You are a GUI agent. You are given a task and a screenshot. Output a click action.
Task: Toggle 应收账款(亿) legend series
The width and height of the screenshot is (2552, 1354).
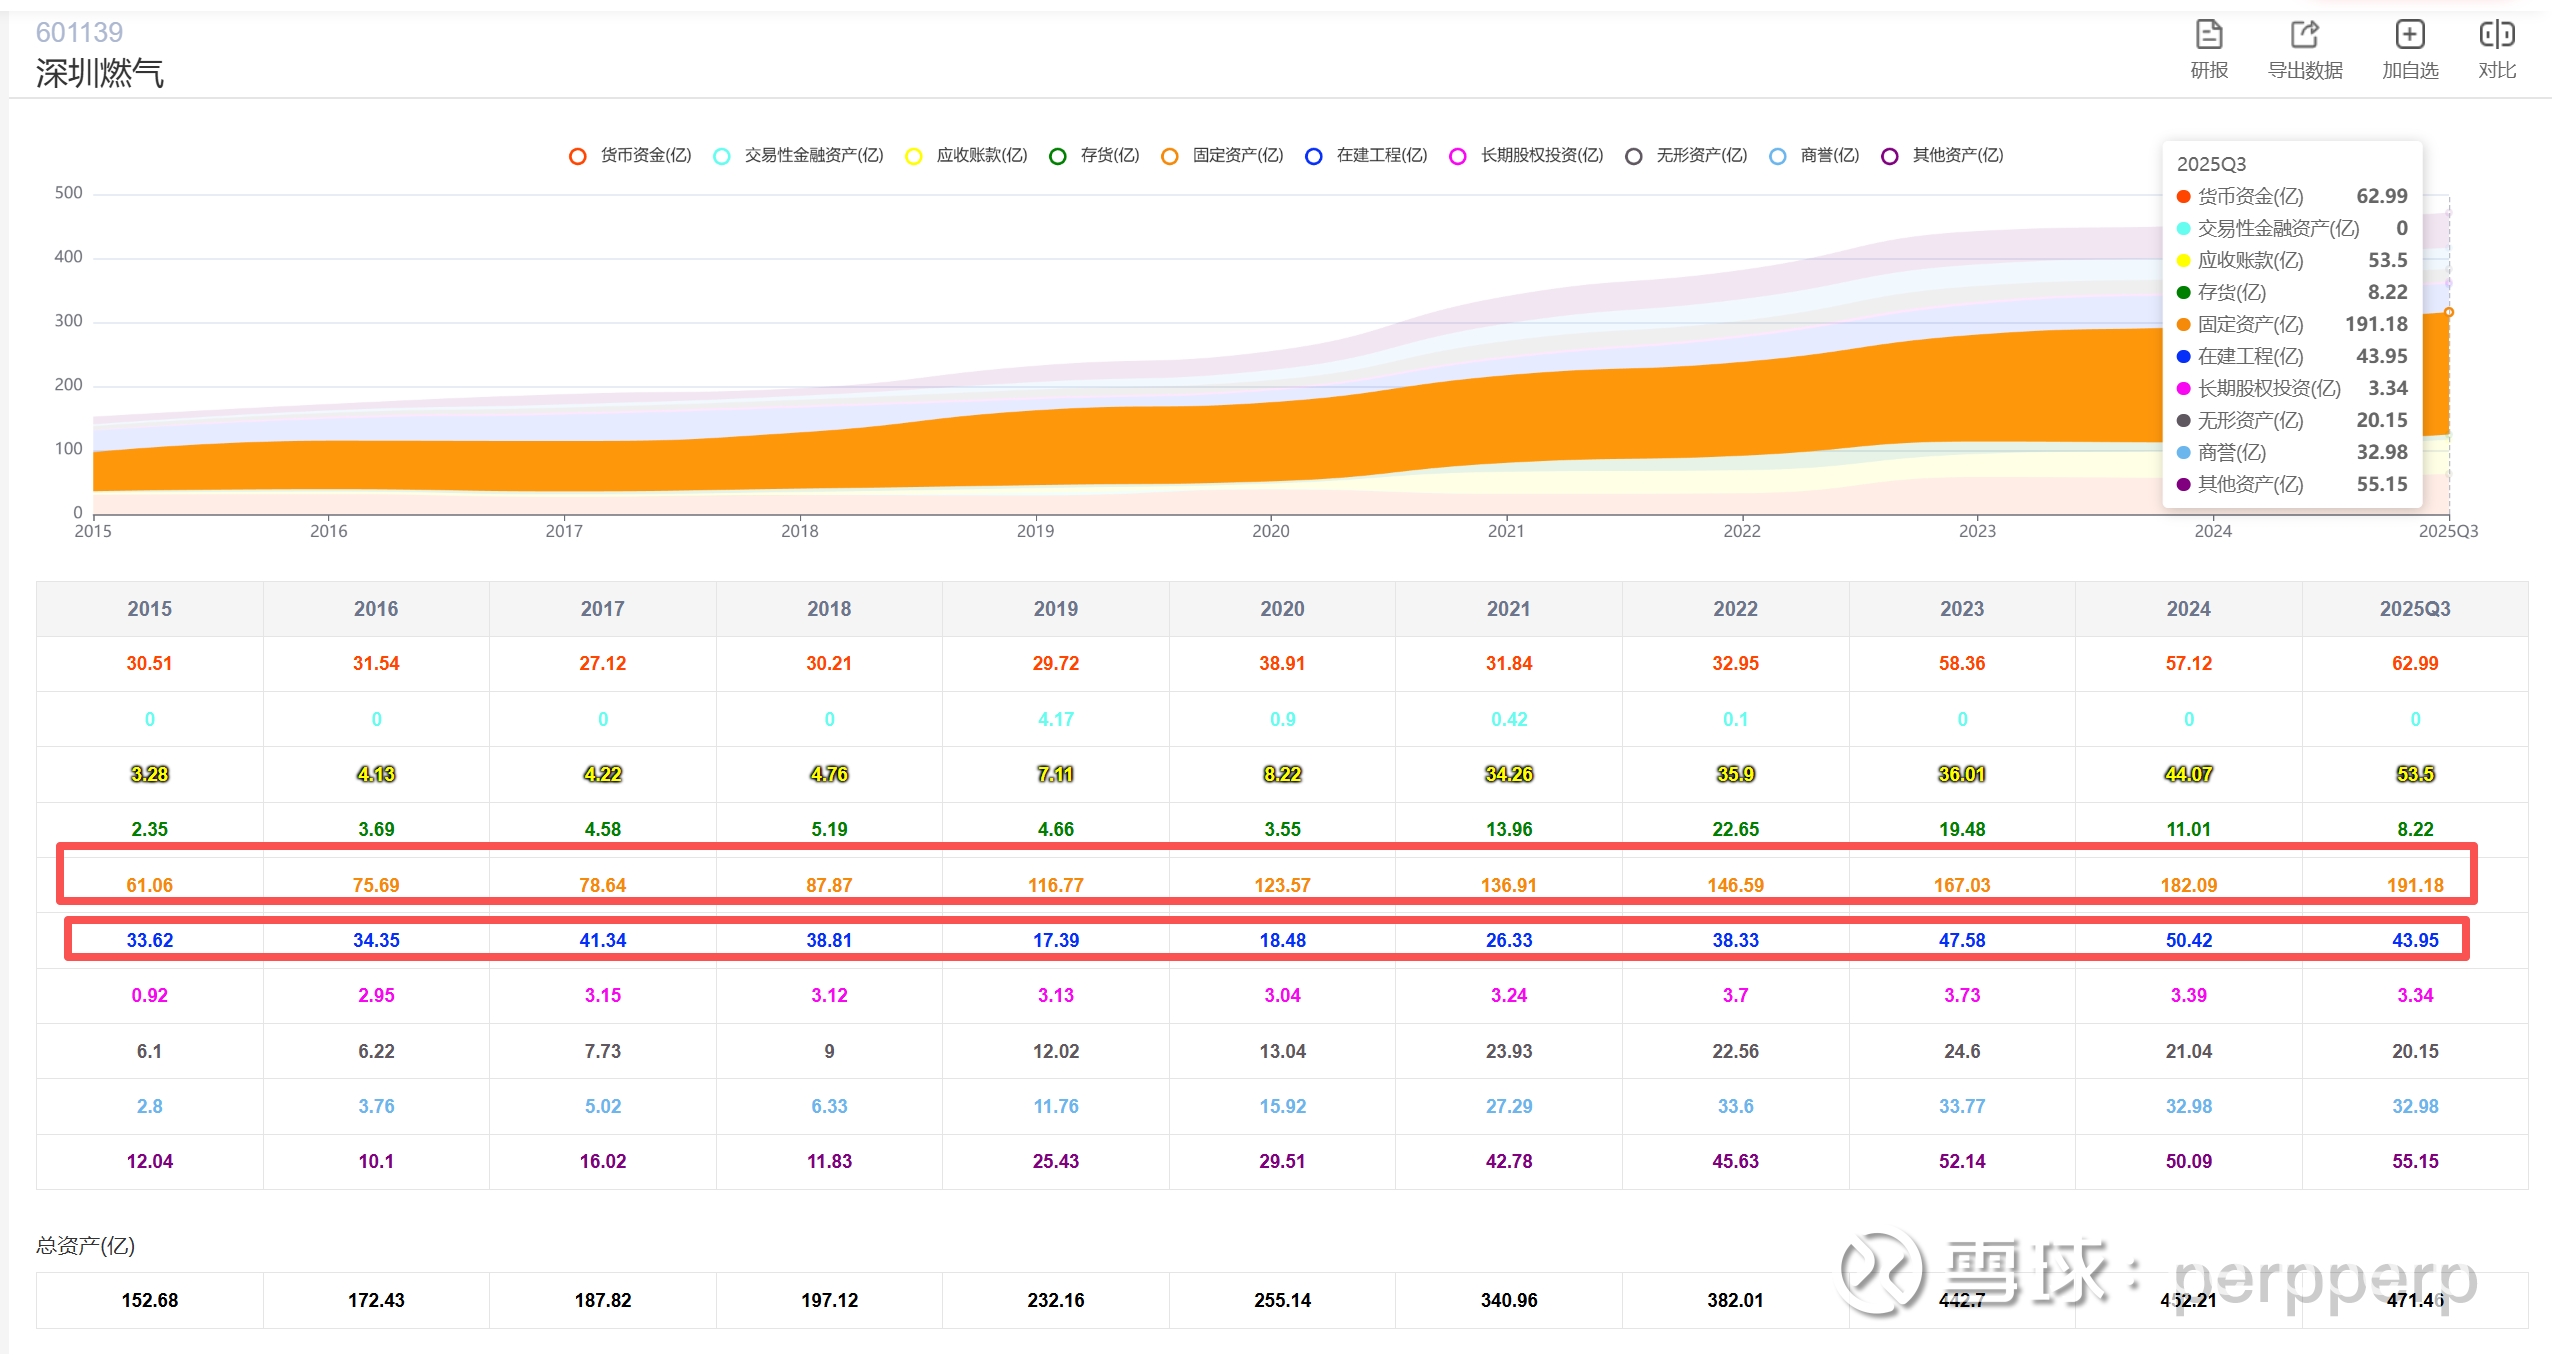[x=981, y=156]
